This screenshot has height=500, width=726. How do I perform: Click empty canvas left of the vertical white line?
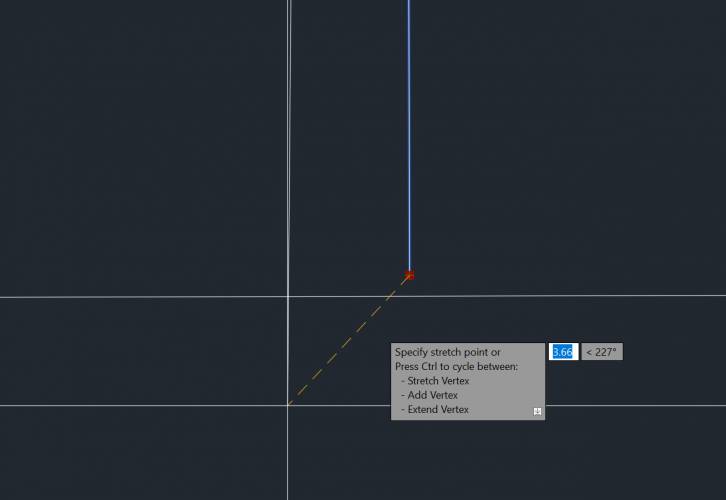point(140,150)
